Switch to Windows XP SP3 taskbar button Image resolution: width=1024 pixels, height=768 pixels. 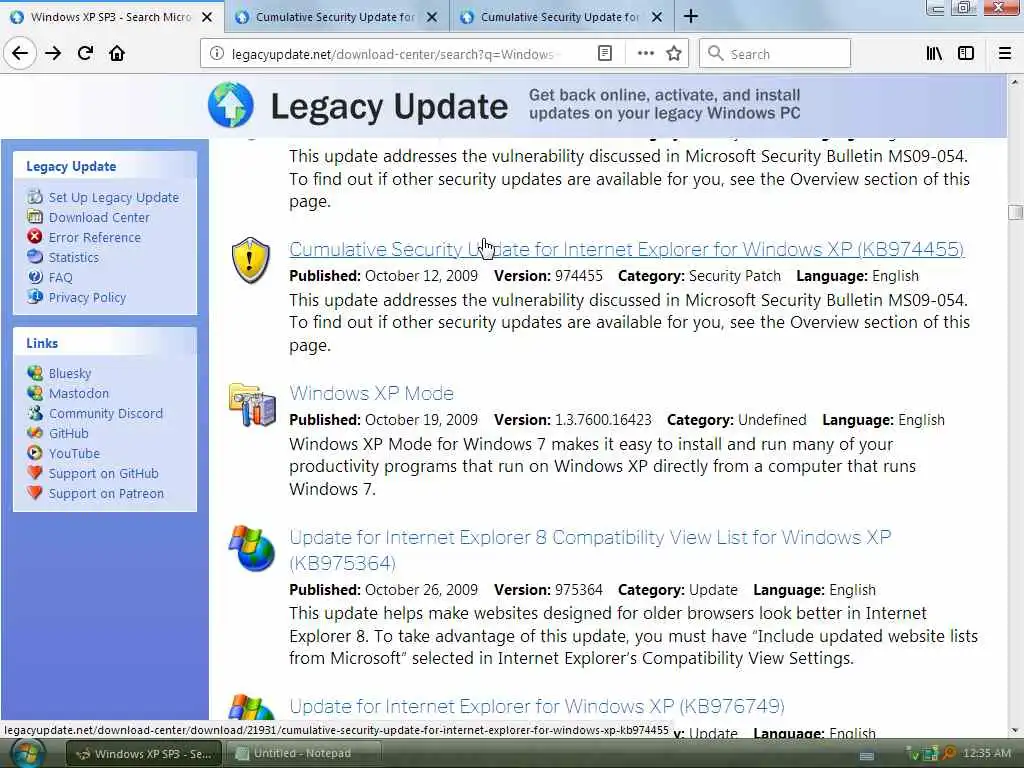pyautogui.click(x=144, y=754)
